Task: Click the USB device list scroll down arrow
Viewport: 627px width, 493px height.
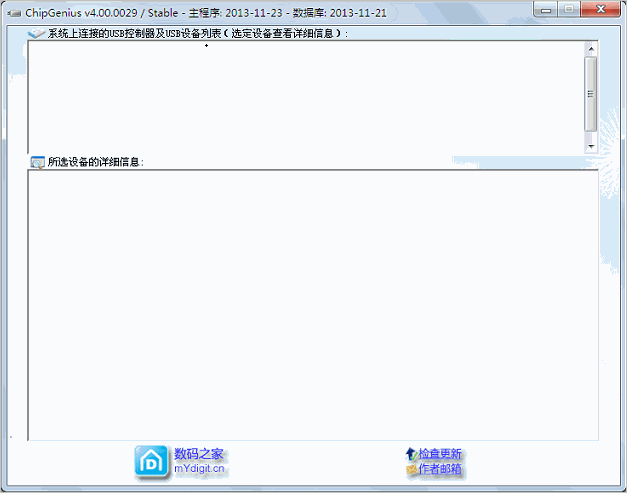Action: point(591,146)
